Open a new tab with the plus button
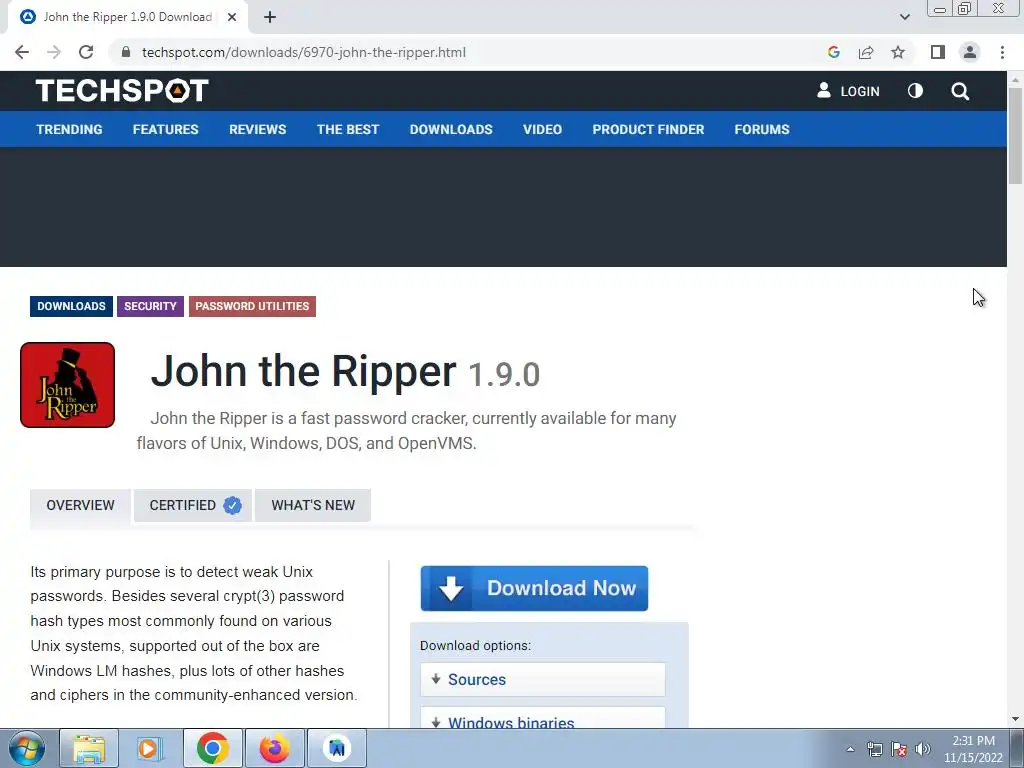This screenshot has width=1024, height=768. [270, 17]
